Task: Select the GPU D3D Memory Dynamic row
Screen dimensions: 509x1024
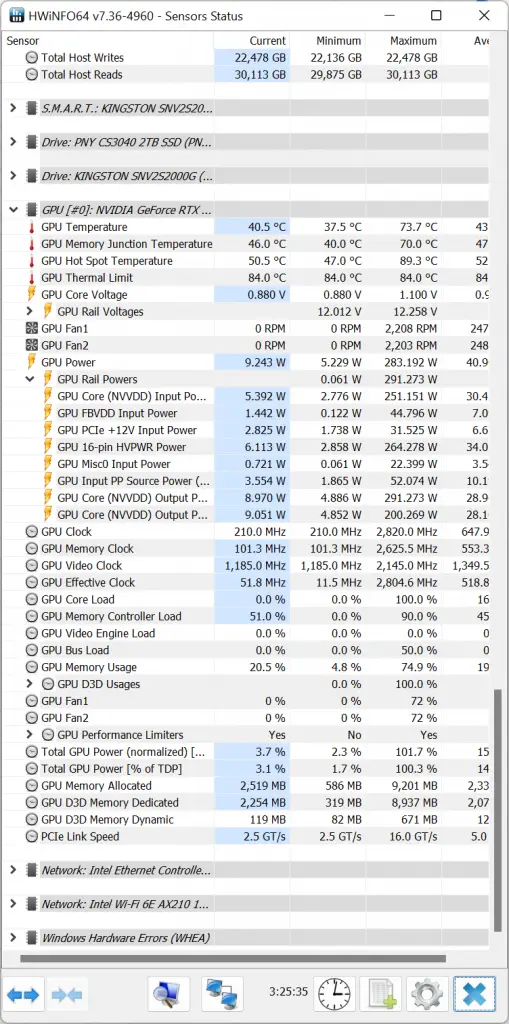Action: 245,820
